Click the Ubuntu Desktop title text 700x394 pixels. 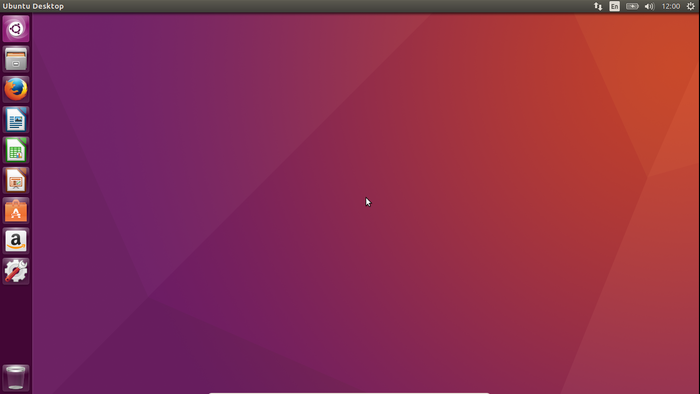(33, 6)
